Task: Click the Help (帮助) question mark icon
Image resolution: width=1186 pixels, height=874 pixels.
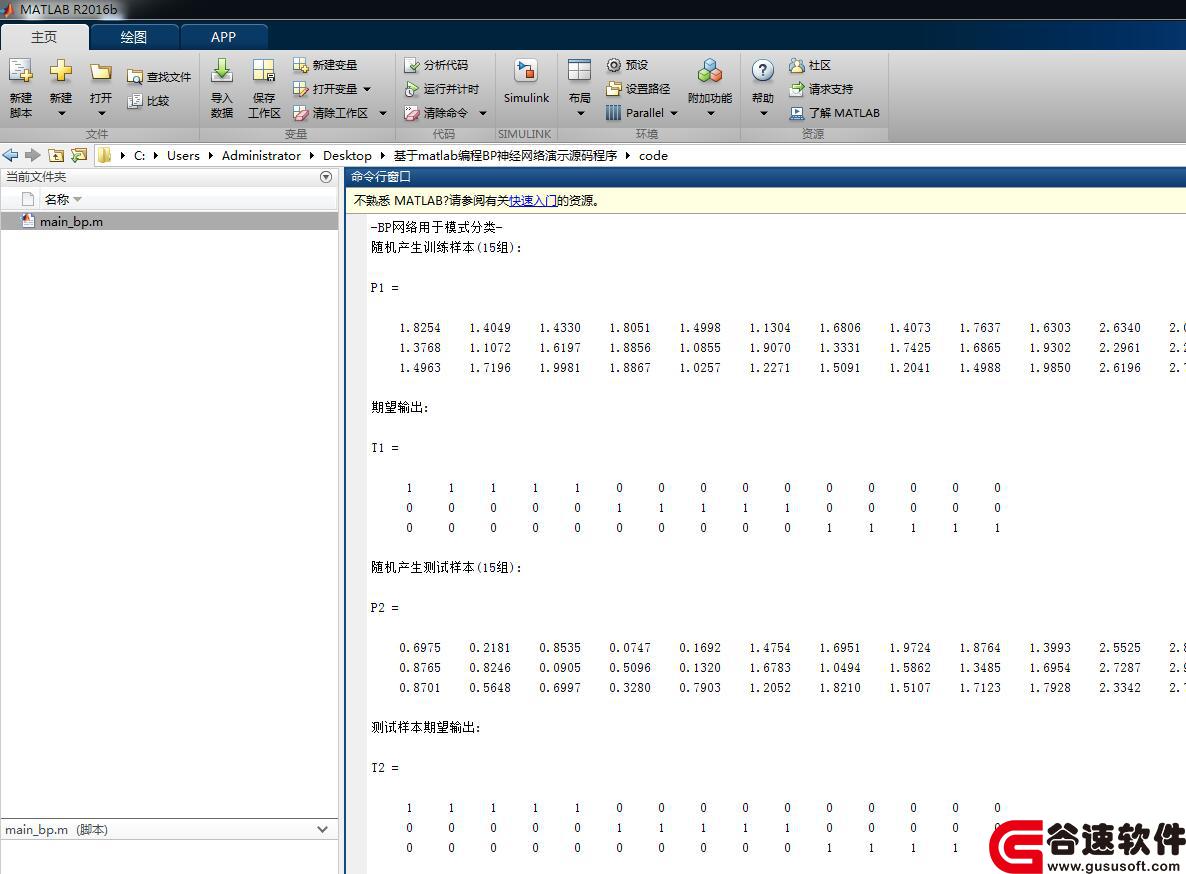Action: tap(762, 71)
